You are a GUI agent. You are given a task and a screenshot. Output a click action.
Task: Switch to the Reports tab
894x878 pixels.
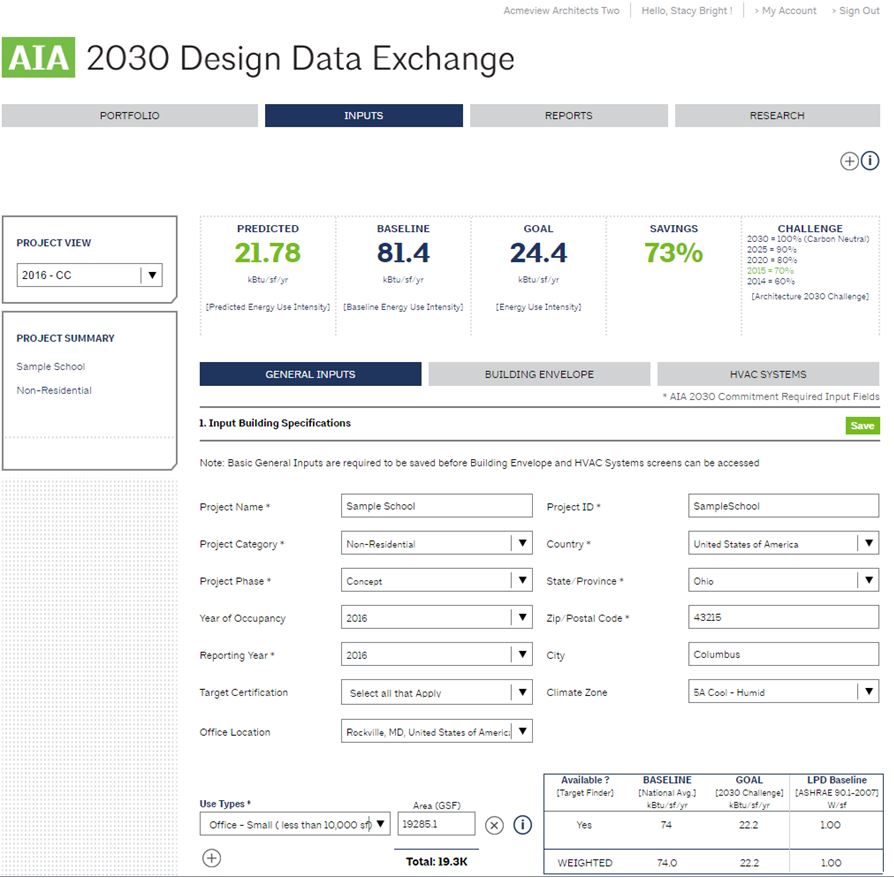pyautogui.click(x=568, y=116)
